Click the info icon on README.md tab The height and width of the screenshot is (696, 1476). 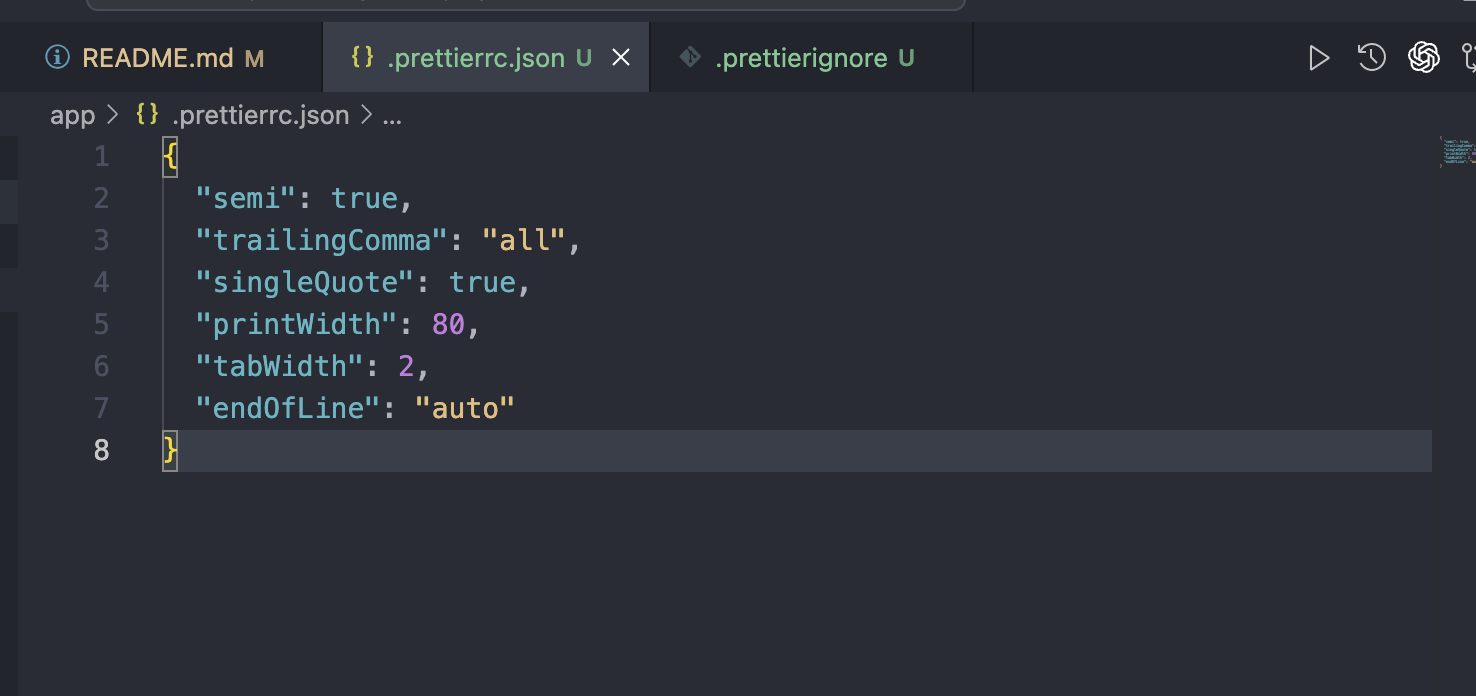click(x=58, y=58)
